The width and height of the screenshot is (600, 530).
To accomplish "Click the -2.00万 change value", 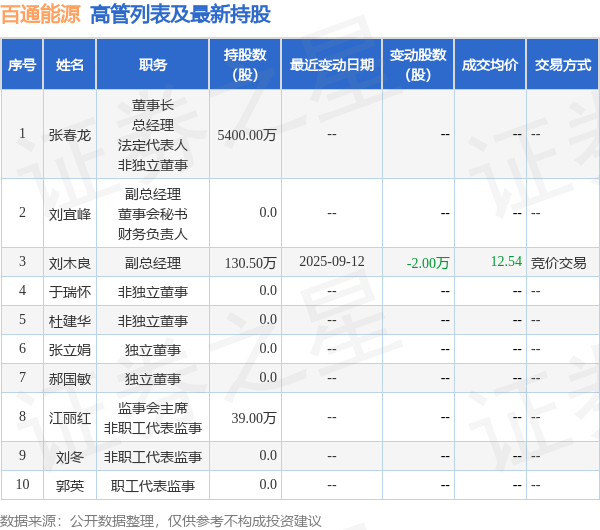I will (428, 263).
